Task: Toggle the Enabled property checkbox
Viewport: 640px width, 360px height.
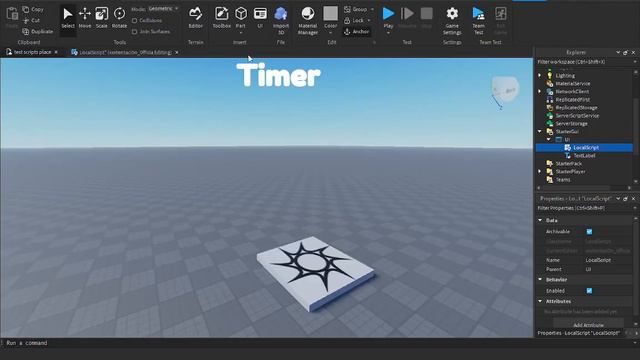Action: click(x=589, y=291)
